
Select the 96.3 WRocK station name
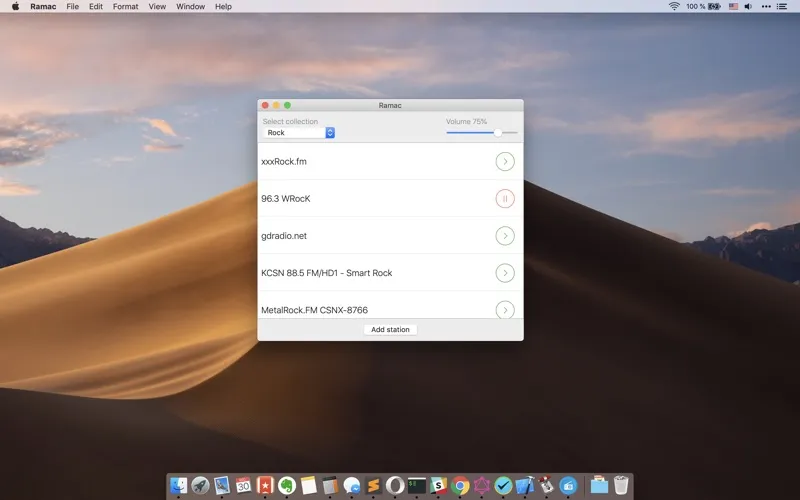pyautogui.click(x=286, y=198)
